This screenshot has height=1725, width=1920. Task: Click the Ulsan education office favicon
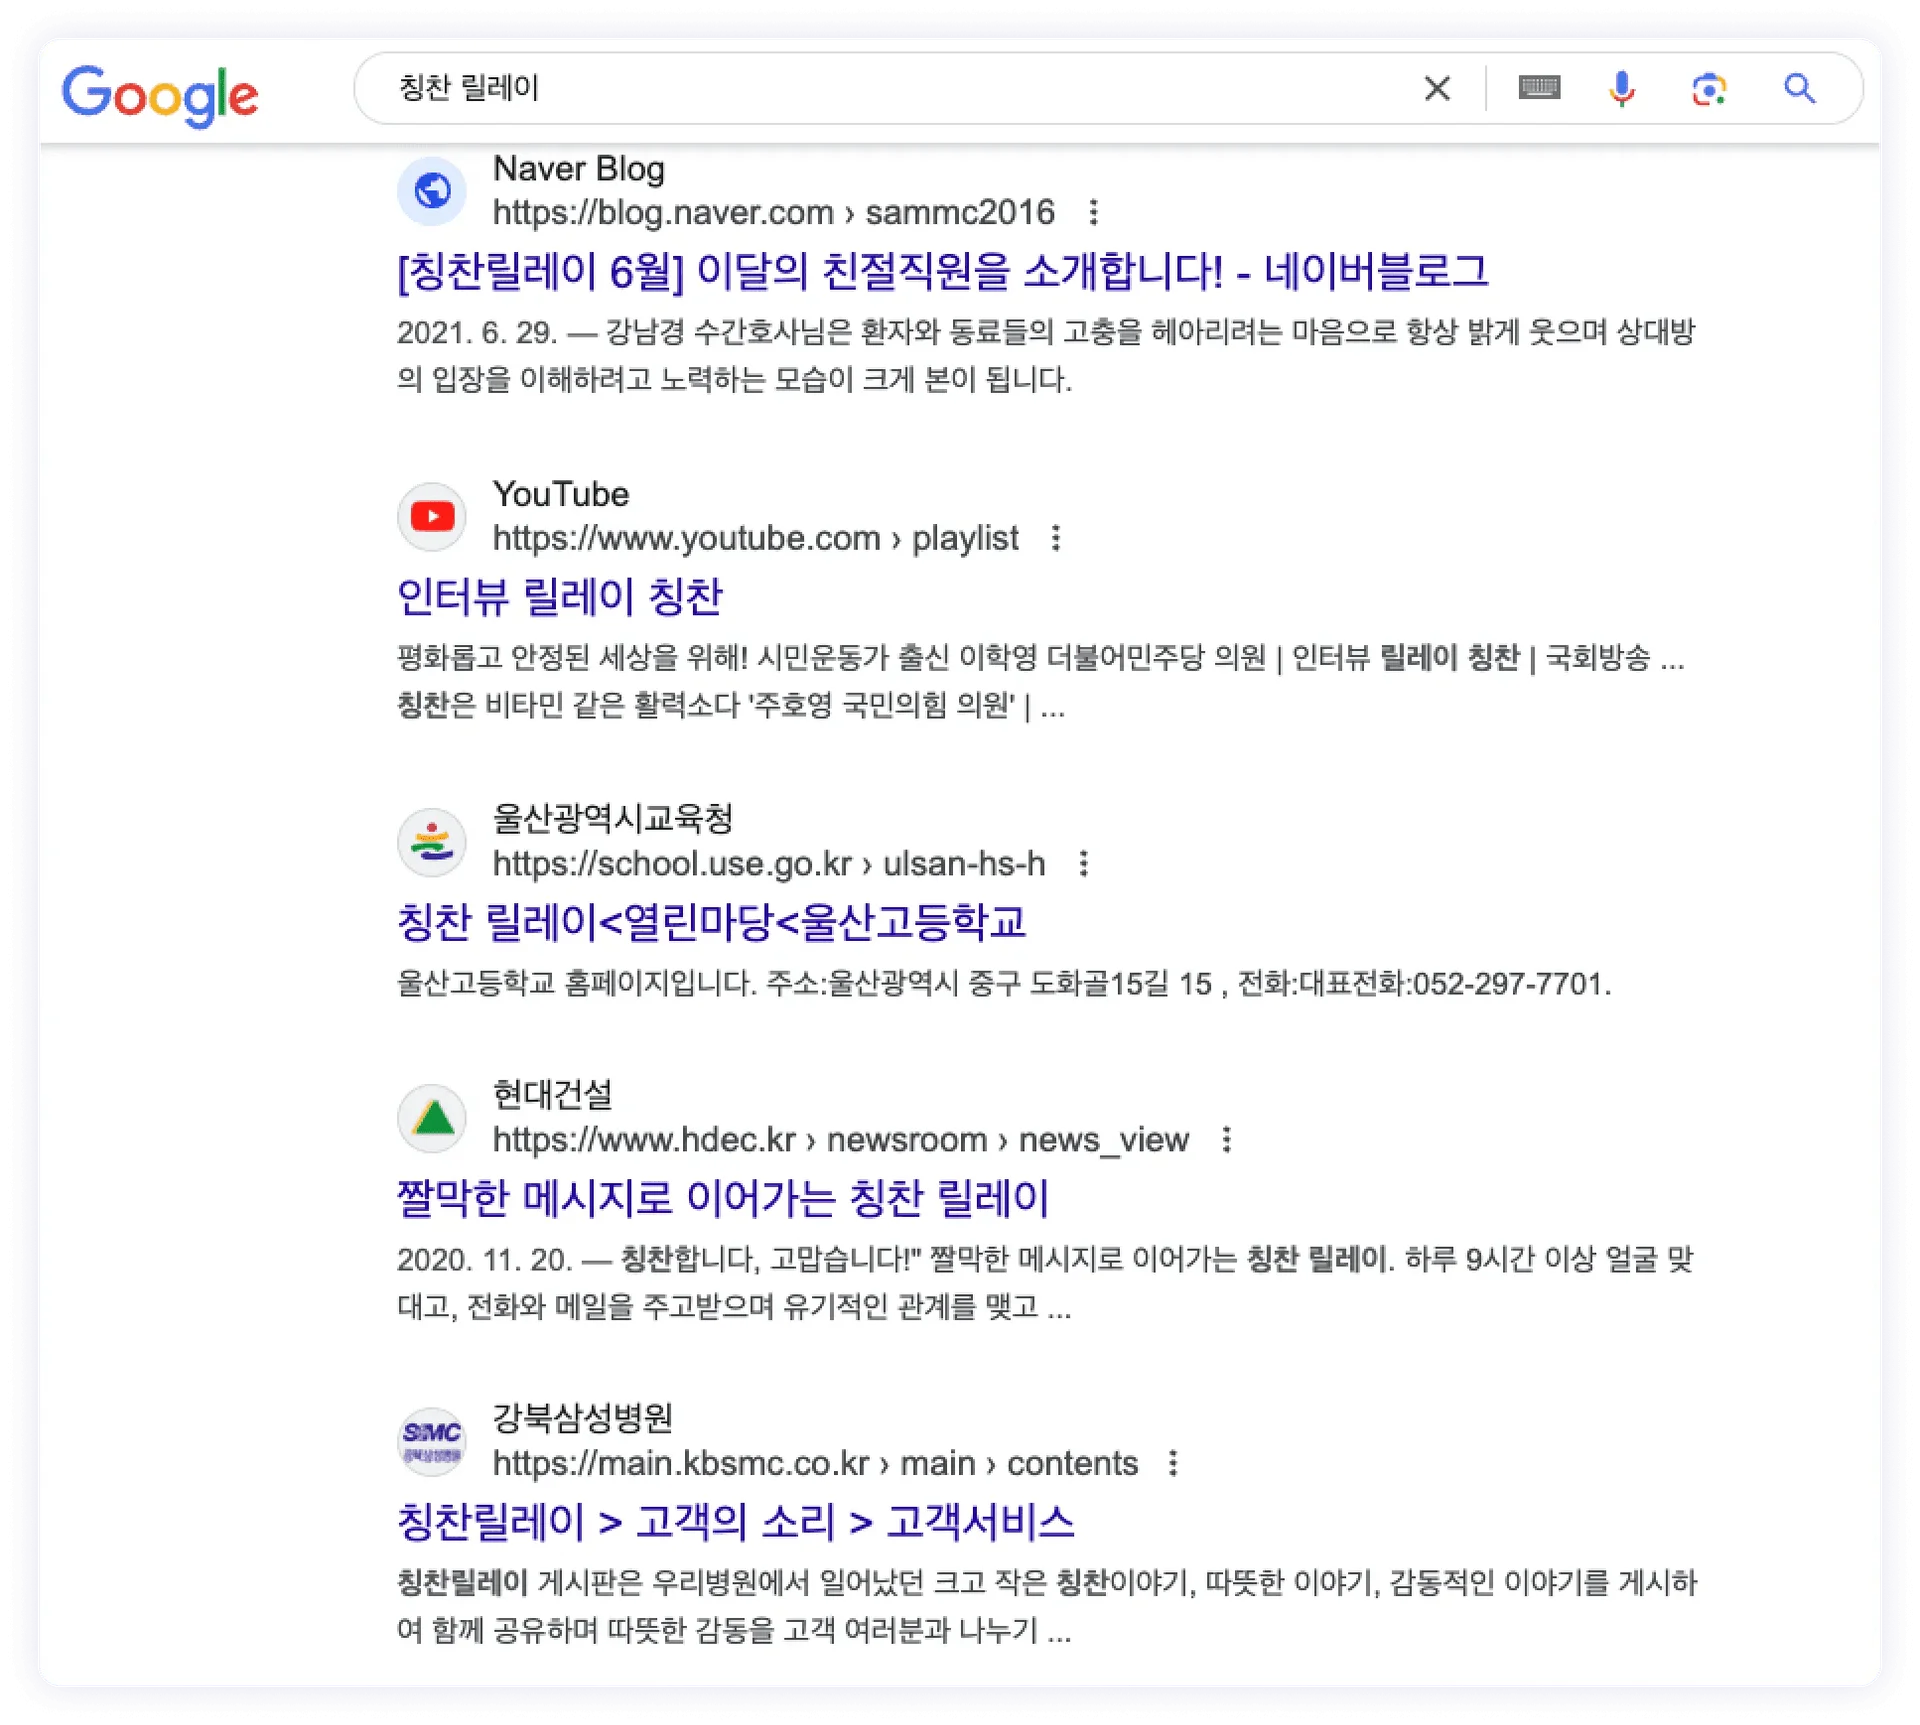(432, 842)
